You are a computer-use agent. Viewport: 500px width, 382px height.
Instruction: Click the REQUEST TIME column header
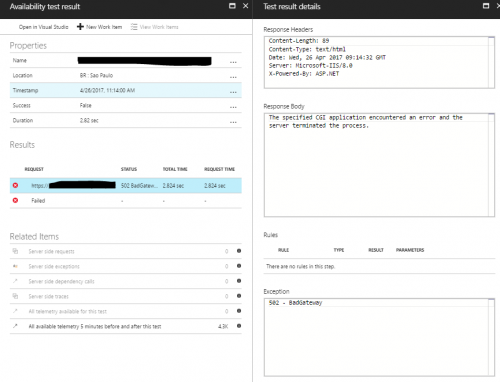click(x=219, y=169)
